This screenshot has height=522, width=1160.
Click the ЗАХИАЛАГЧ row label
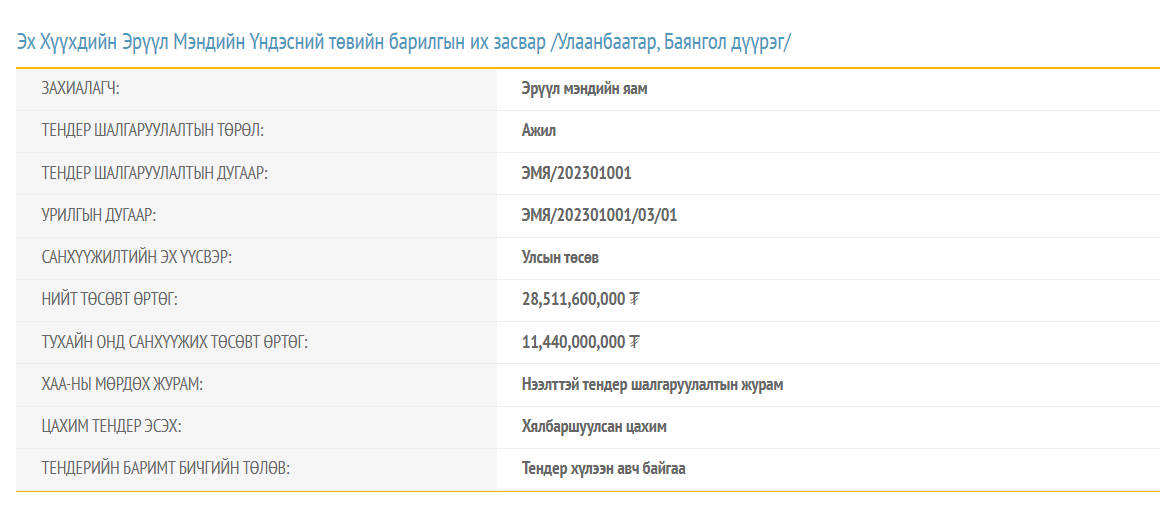pyautogui.click(x=80, y=89)
